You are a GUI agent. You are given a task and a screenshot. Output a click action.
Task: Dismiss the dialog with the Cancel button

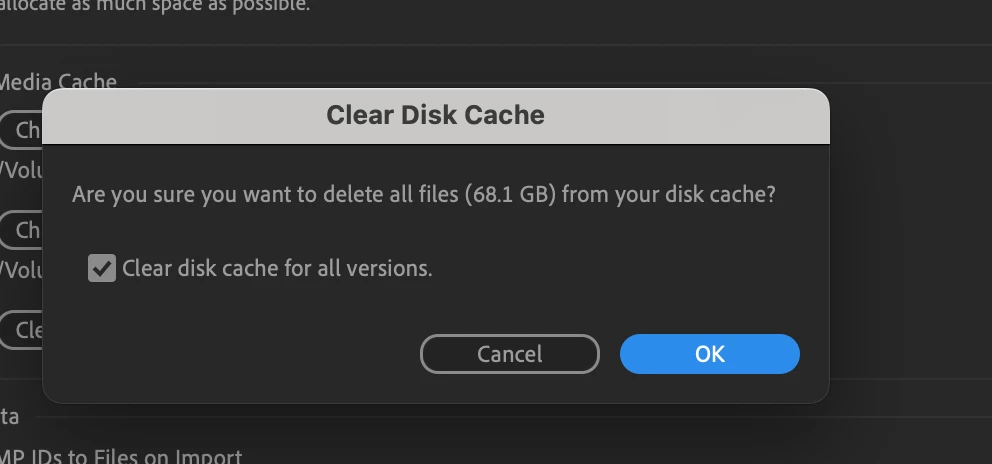509,354
